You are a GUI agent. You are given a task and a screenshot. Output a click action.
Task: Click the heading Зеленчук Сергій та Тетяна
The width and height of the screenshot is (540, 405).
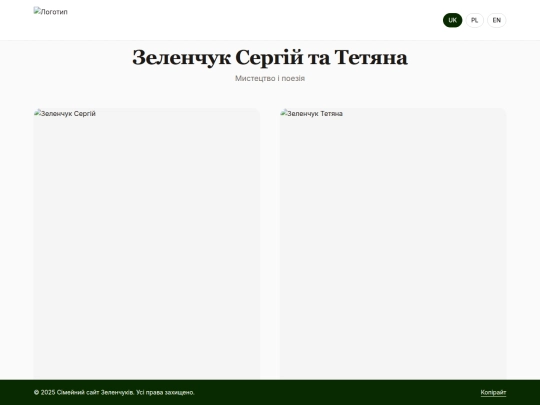(270, 57)
